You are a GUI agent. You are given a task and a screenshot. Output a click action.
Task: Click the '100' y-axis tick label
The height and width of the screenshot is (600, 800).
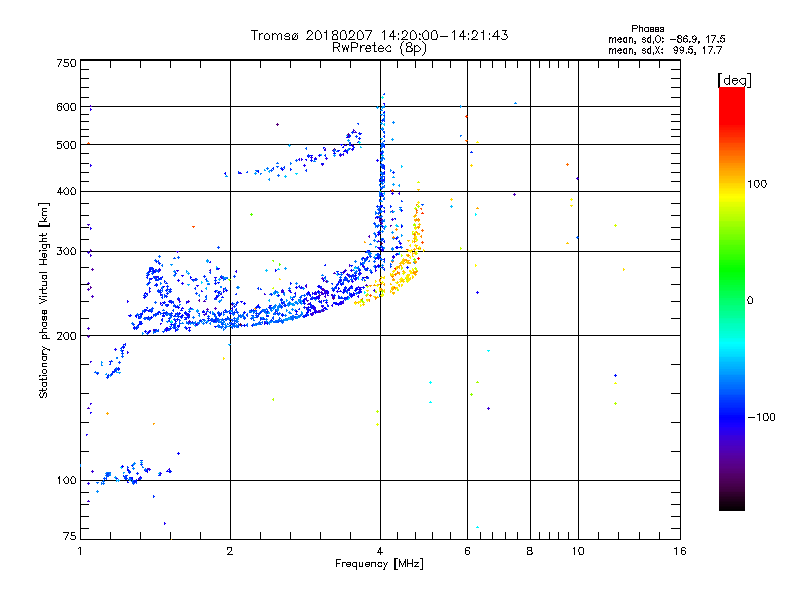(66, 480)
